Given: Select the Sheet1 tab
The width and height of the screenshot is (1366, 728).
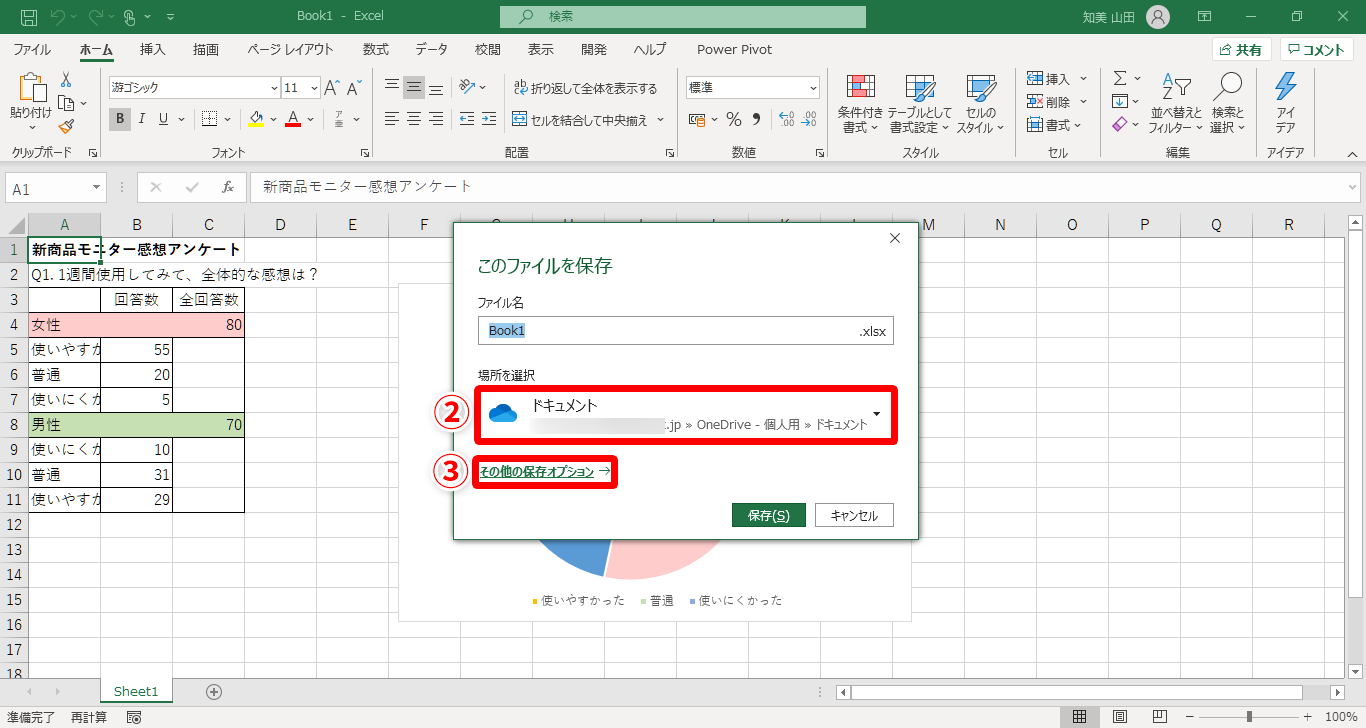Looking at the screenshot, I should (x=136, y=691).
